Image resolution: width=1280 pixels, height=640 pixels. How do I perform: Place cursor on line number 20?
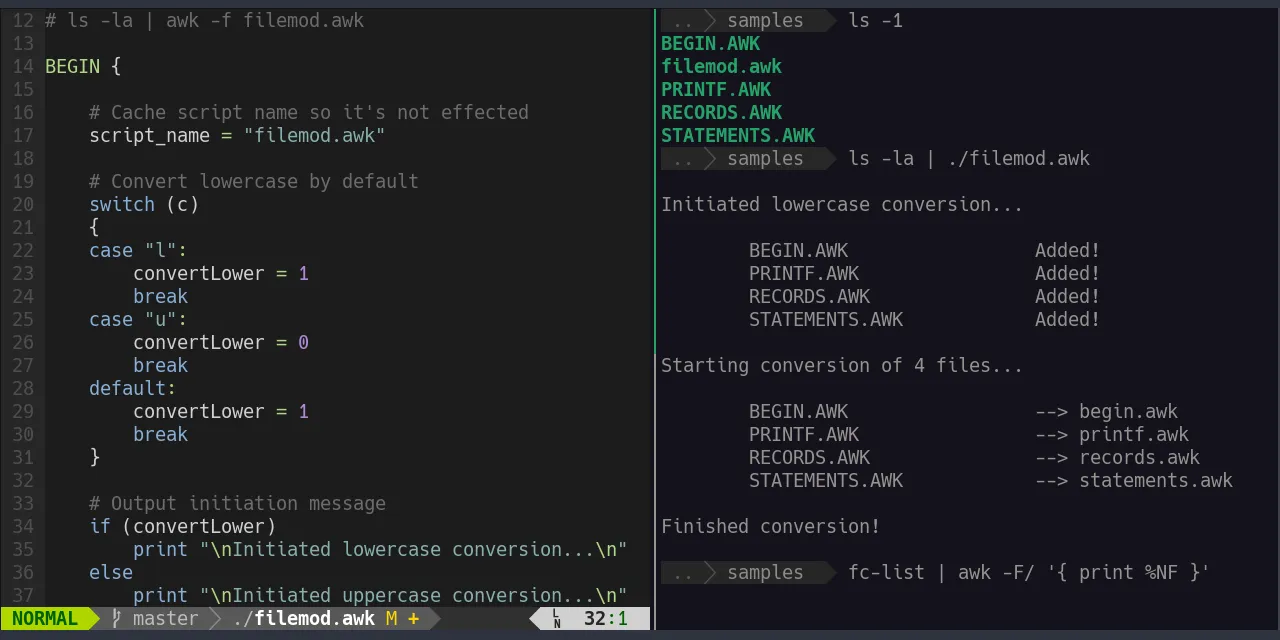point(22,205)
